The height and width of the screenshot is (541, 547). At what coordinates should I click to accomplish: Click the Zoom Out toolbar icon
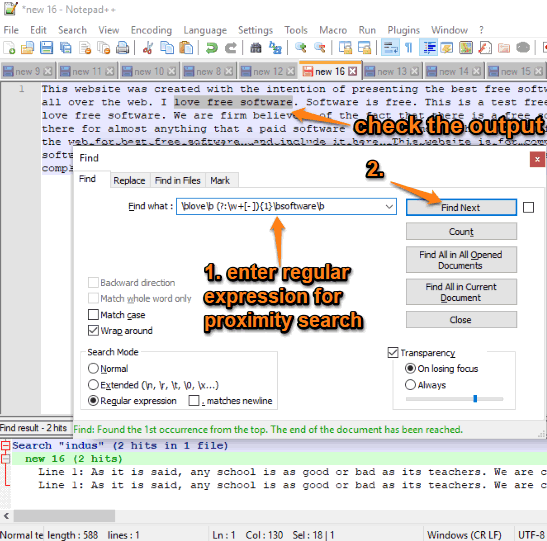pos(320,48)
